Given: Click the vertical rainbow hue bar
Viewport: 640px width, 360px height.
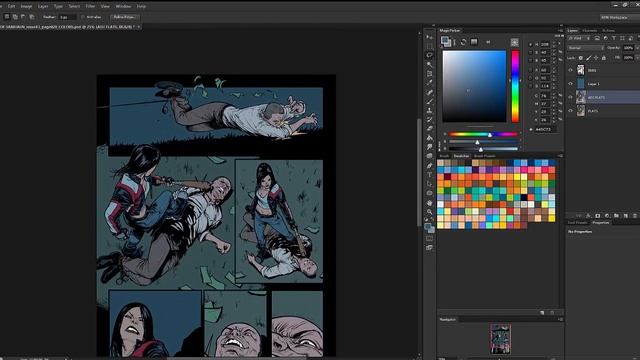Looking at the screenshot, I should 516,86.
